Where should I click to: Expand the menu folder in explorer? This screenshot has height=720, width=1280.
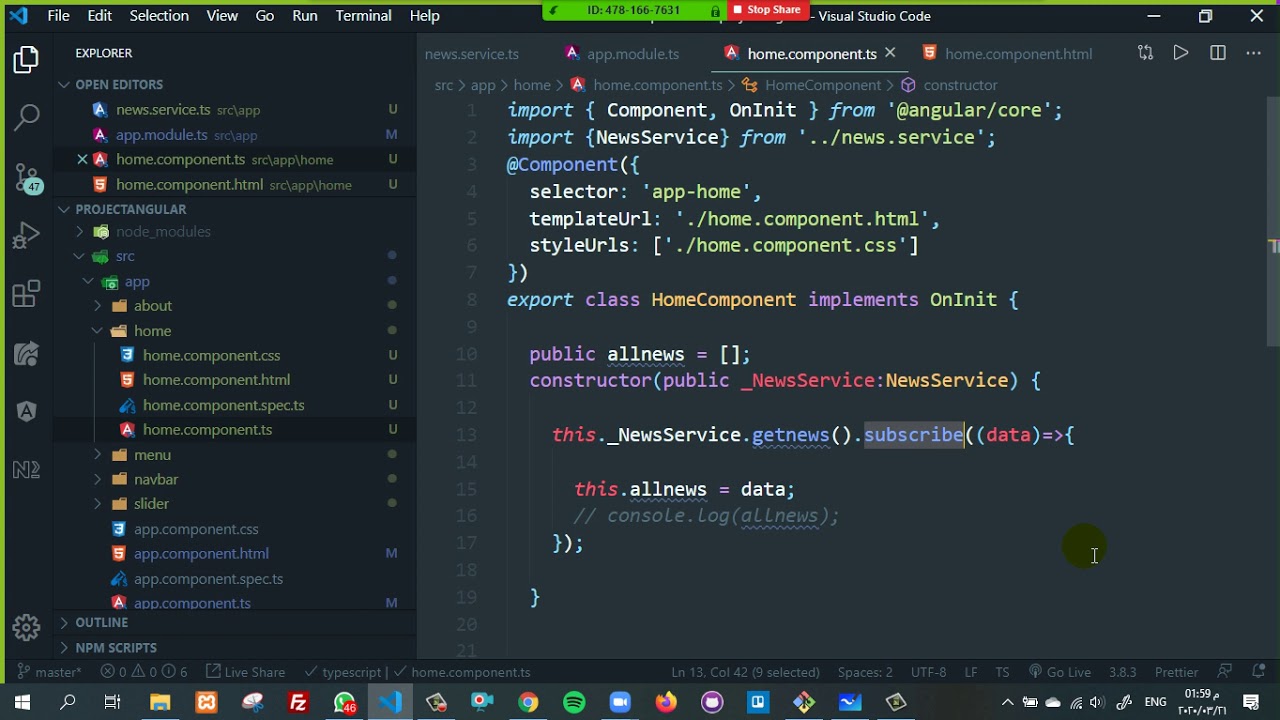pos(152,454)
